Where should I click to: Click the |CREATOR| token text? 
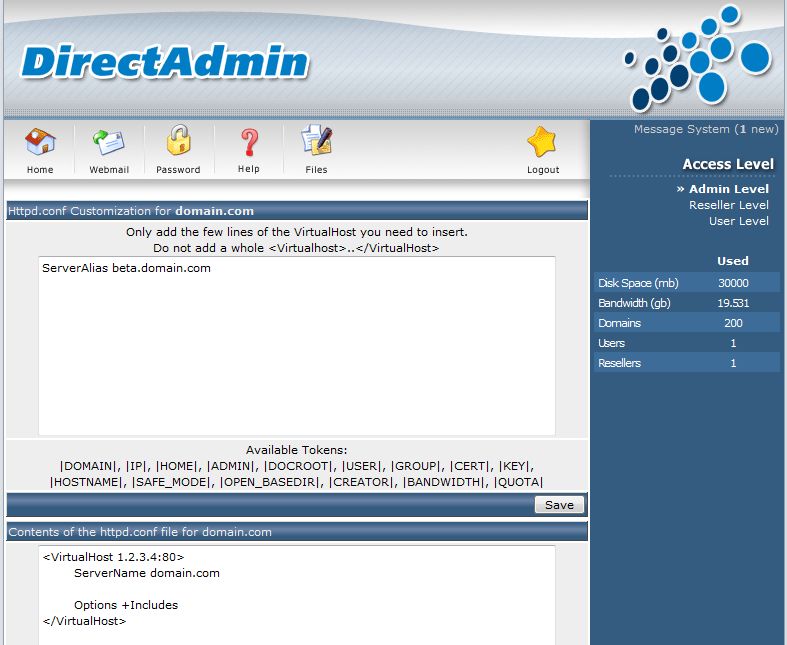pos(362,482)
